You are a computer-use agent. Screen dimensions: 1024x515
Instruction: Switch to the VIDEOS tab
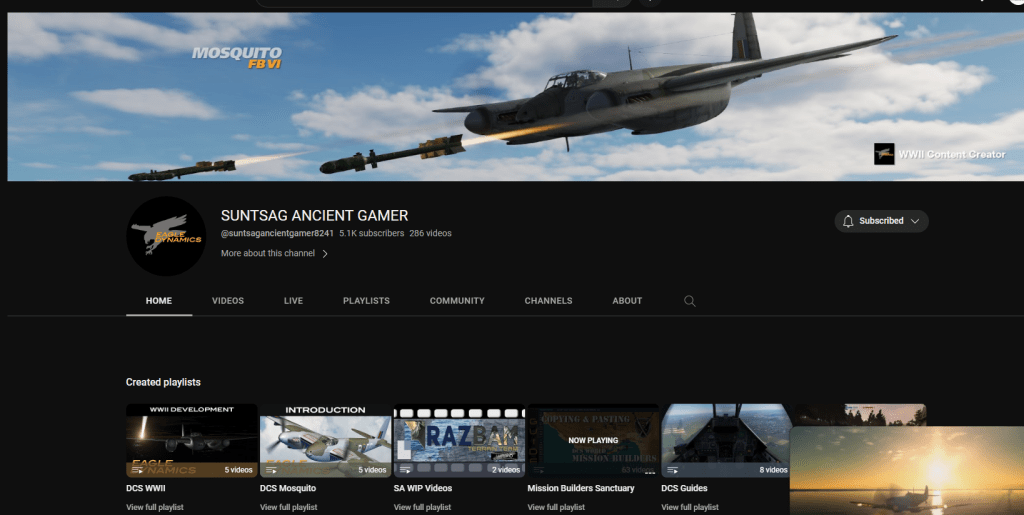point(228,301)
